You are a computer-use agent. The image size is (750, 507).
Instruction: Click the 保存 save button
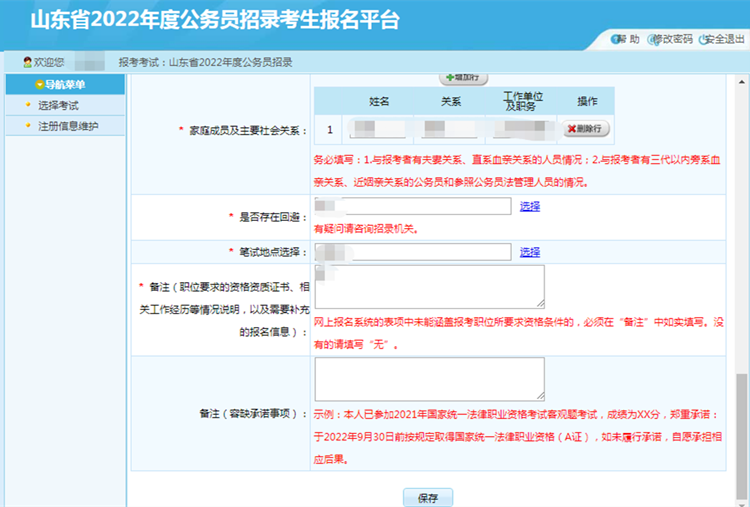click(x=428, y=497)
